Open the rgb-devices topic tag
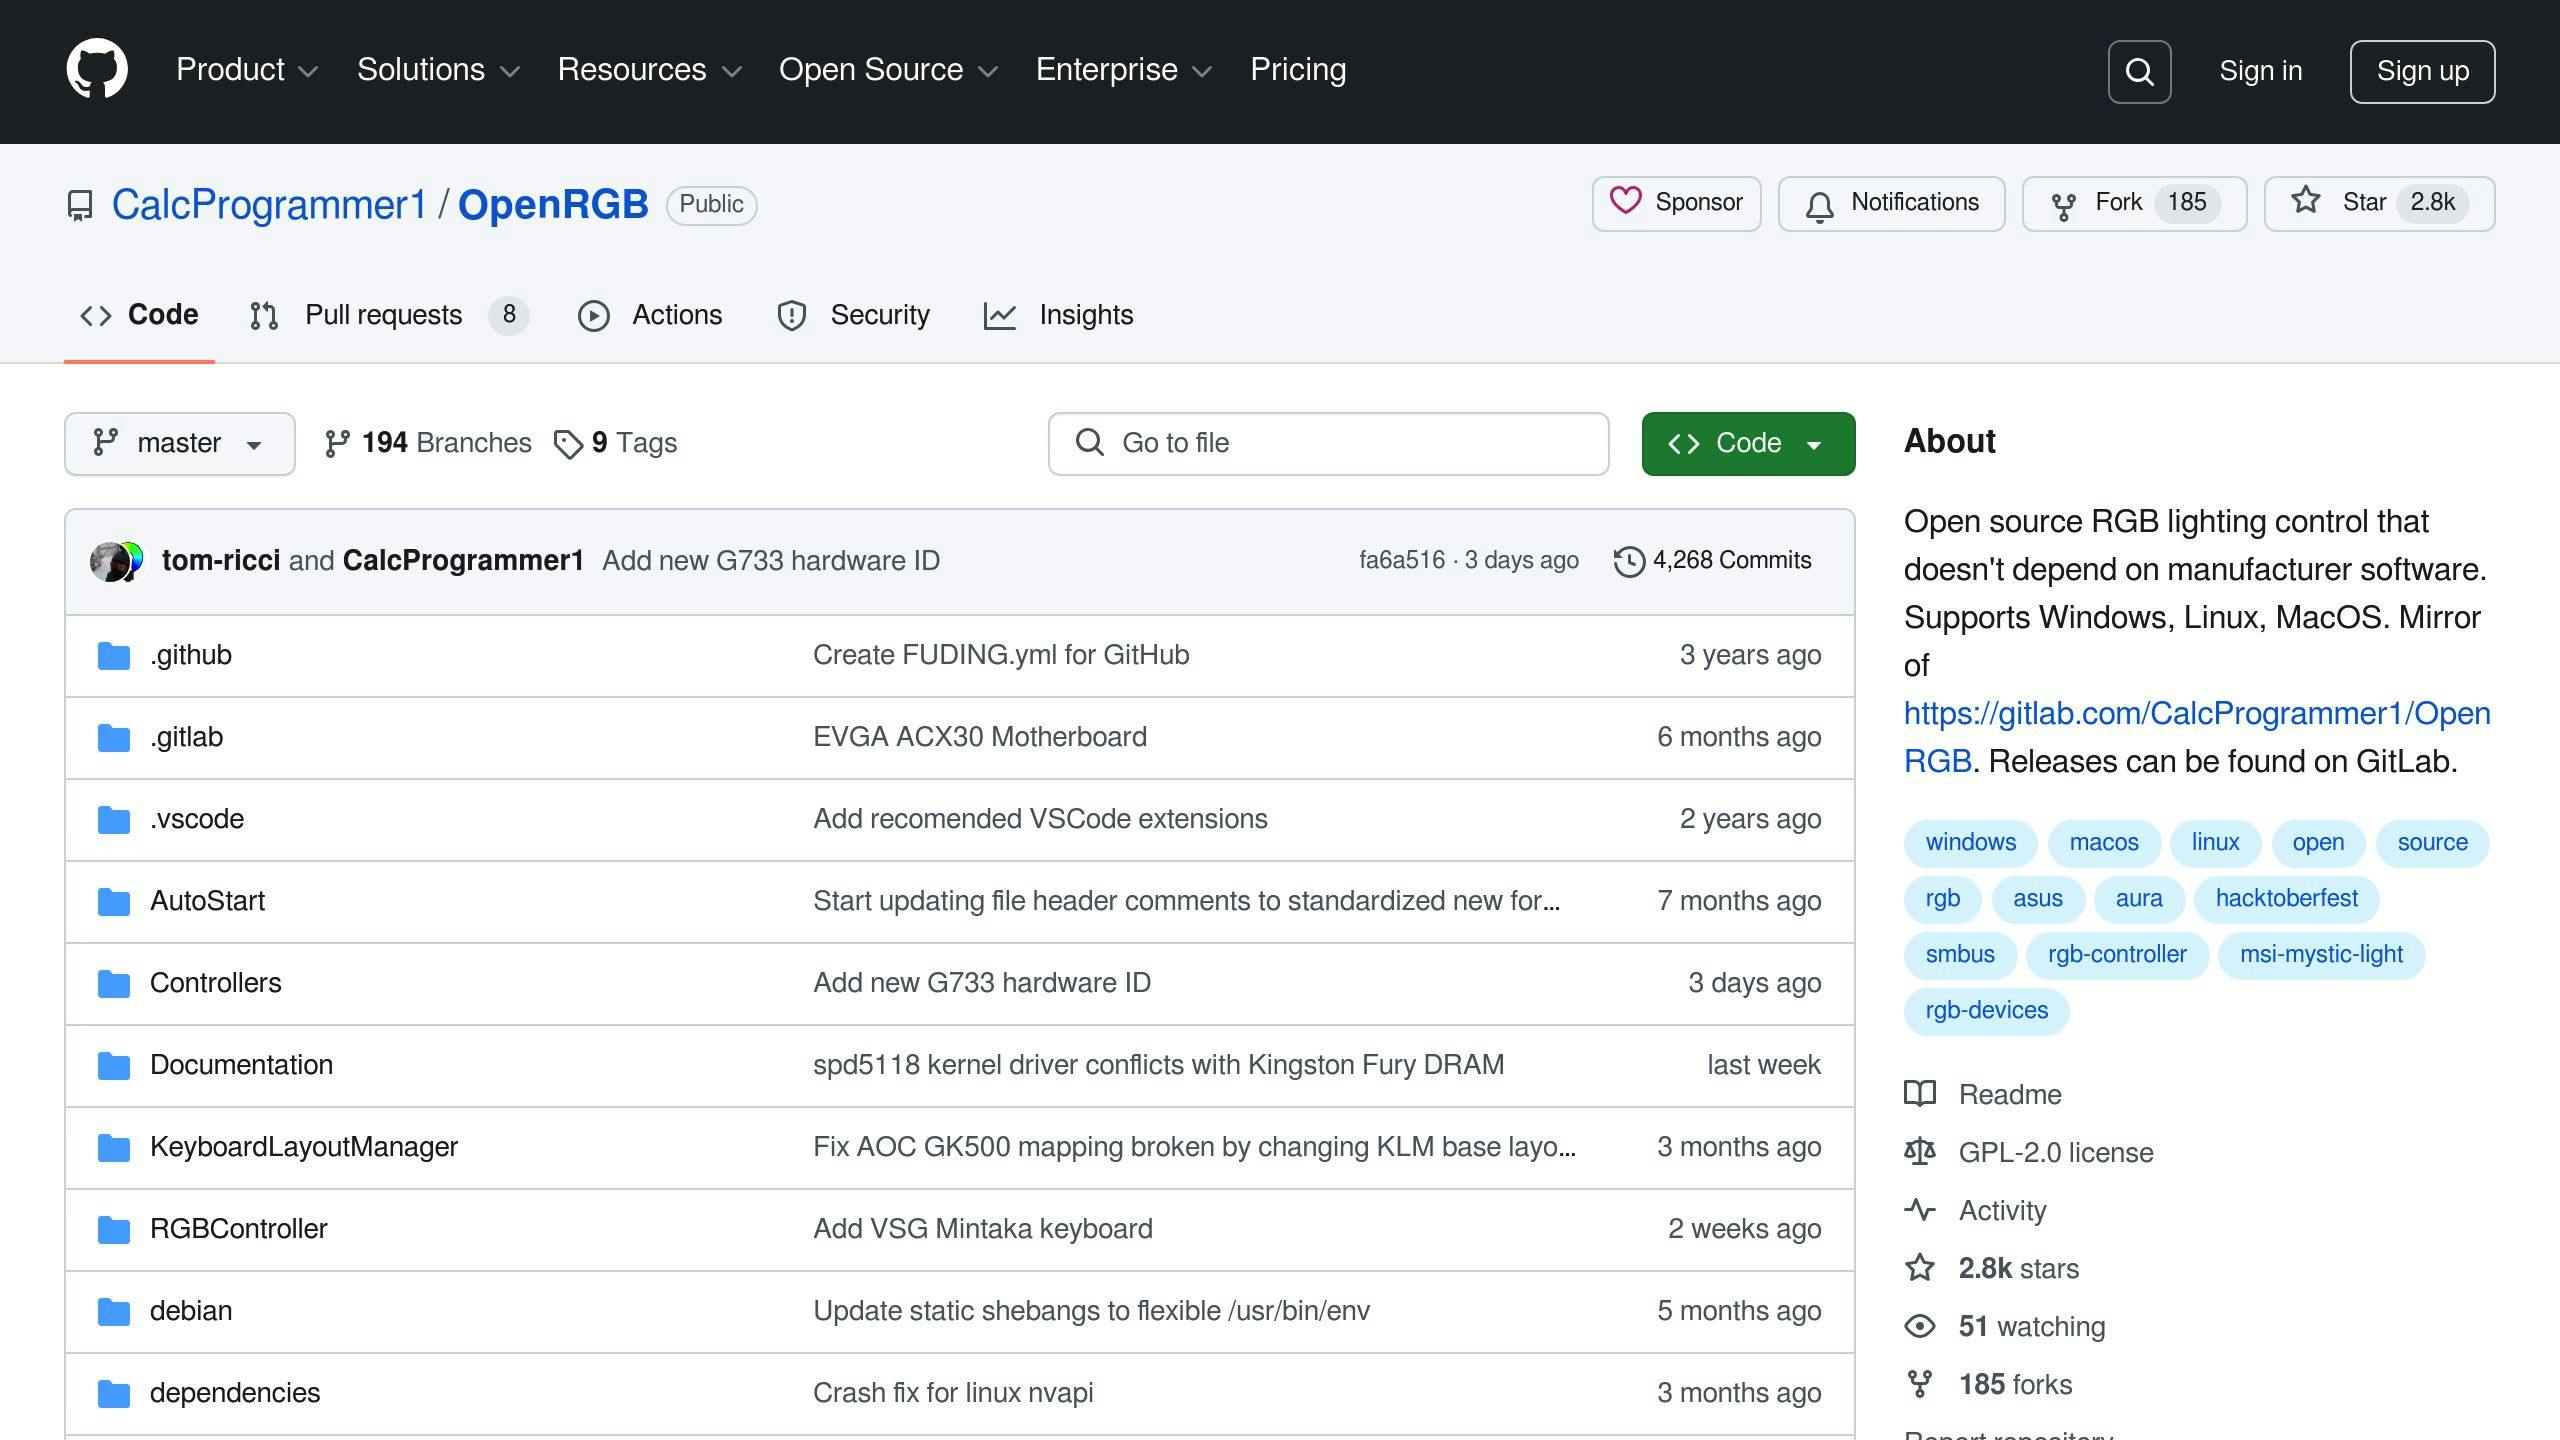This screenshot has width=2560, height=1440. click(1986, 1011)
